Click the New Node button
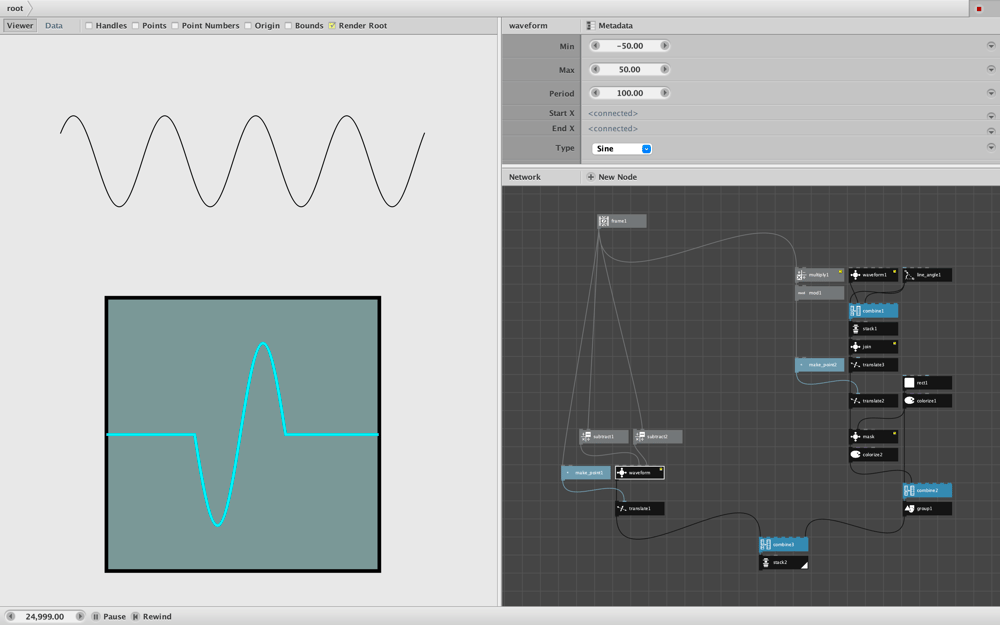 click(x=612, y=177)
